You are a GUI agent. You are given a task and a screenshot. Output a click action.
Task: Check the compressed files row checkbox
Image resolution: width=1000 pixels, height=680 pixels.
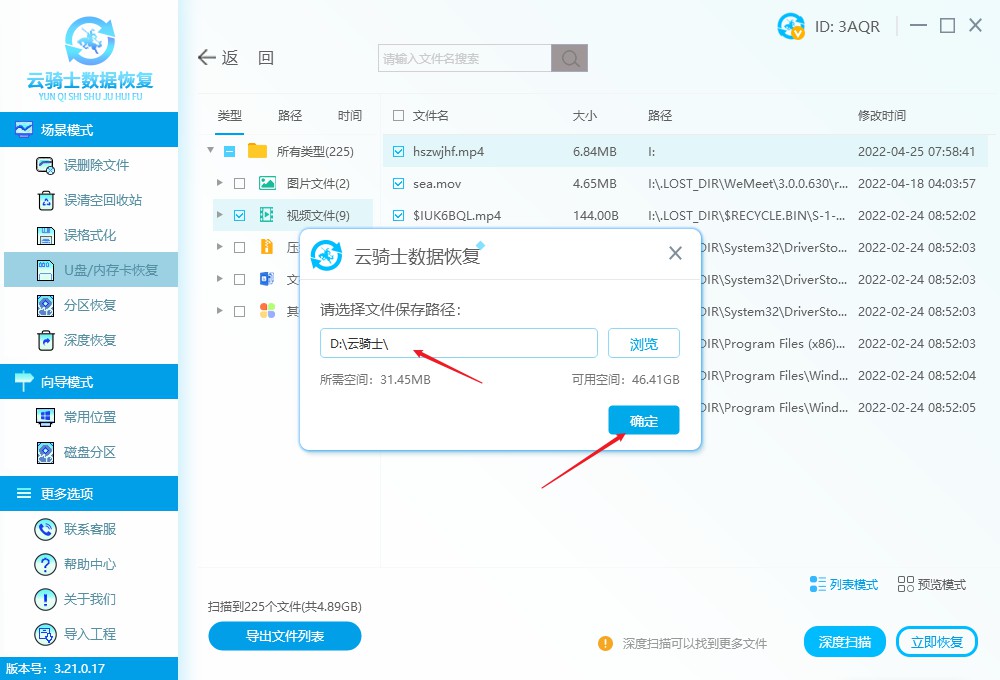(x=240, y=248)
